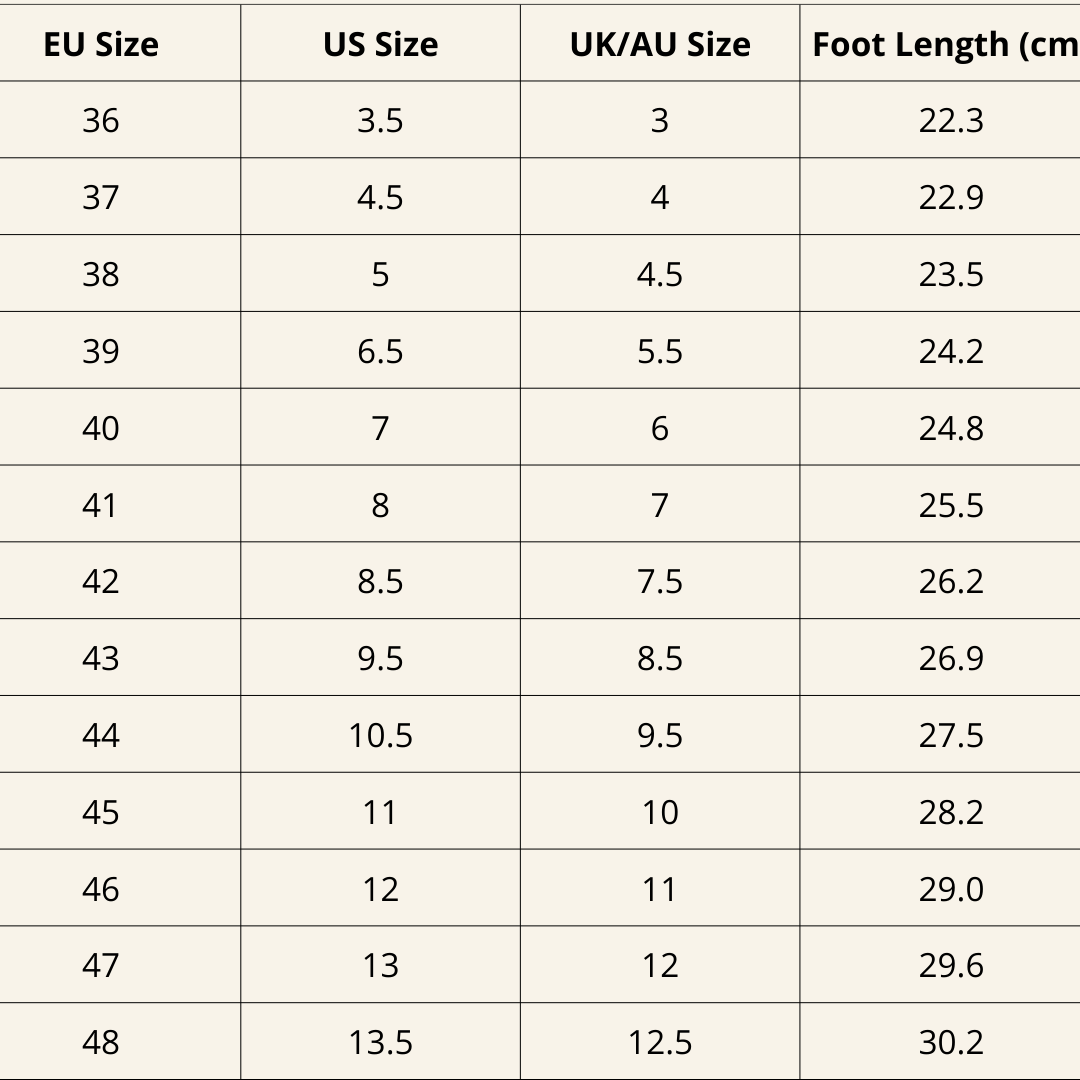The image size is (1080, 1080).
Task: Click the Foot Length column header
Action: click(x=940, y=44)
